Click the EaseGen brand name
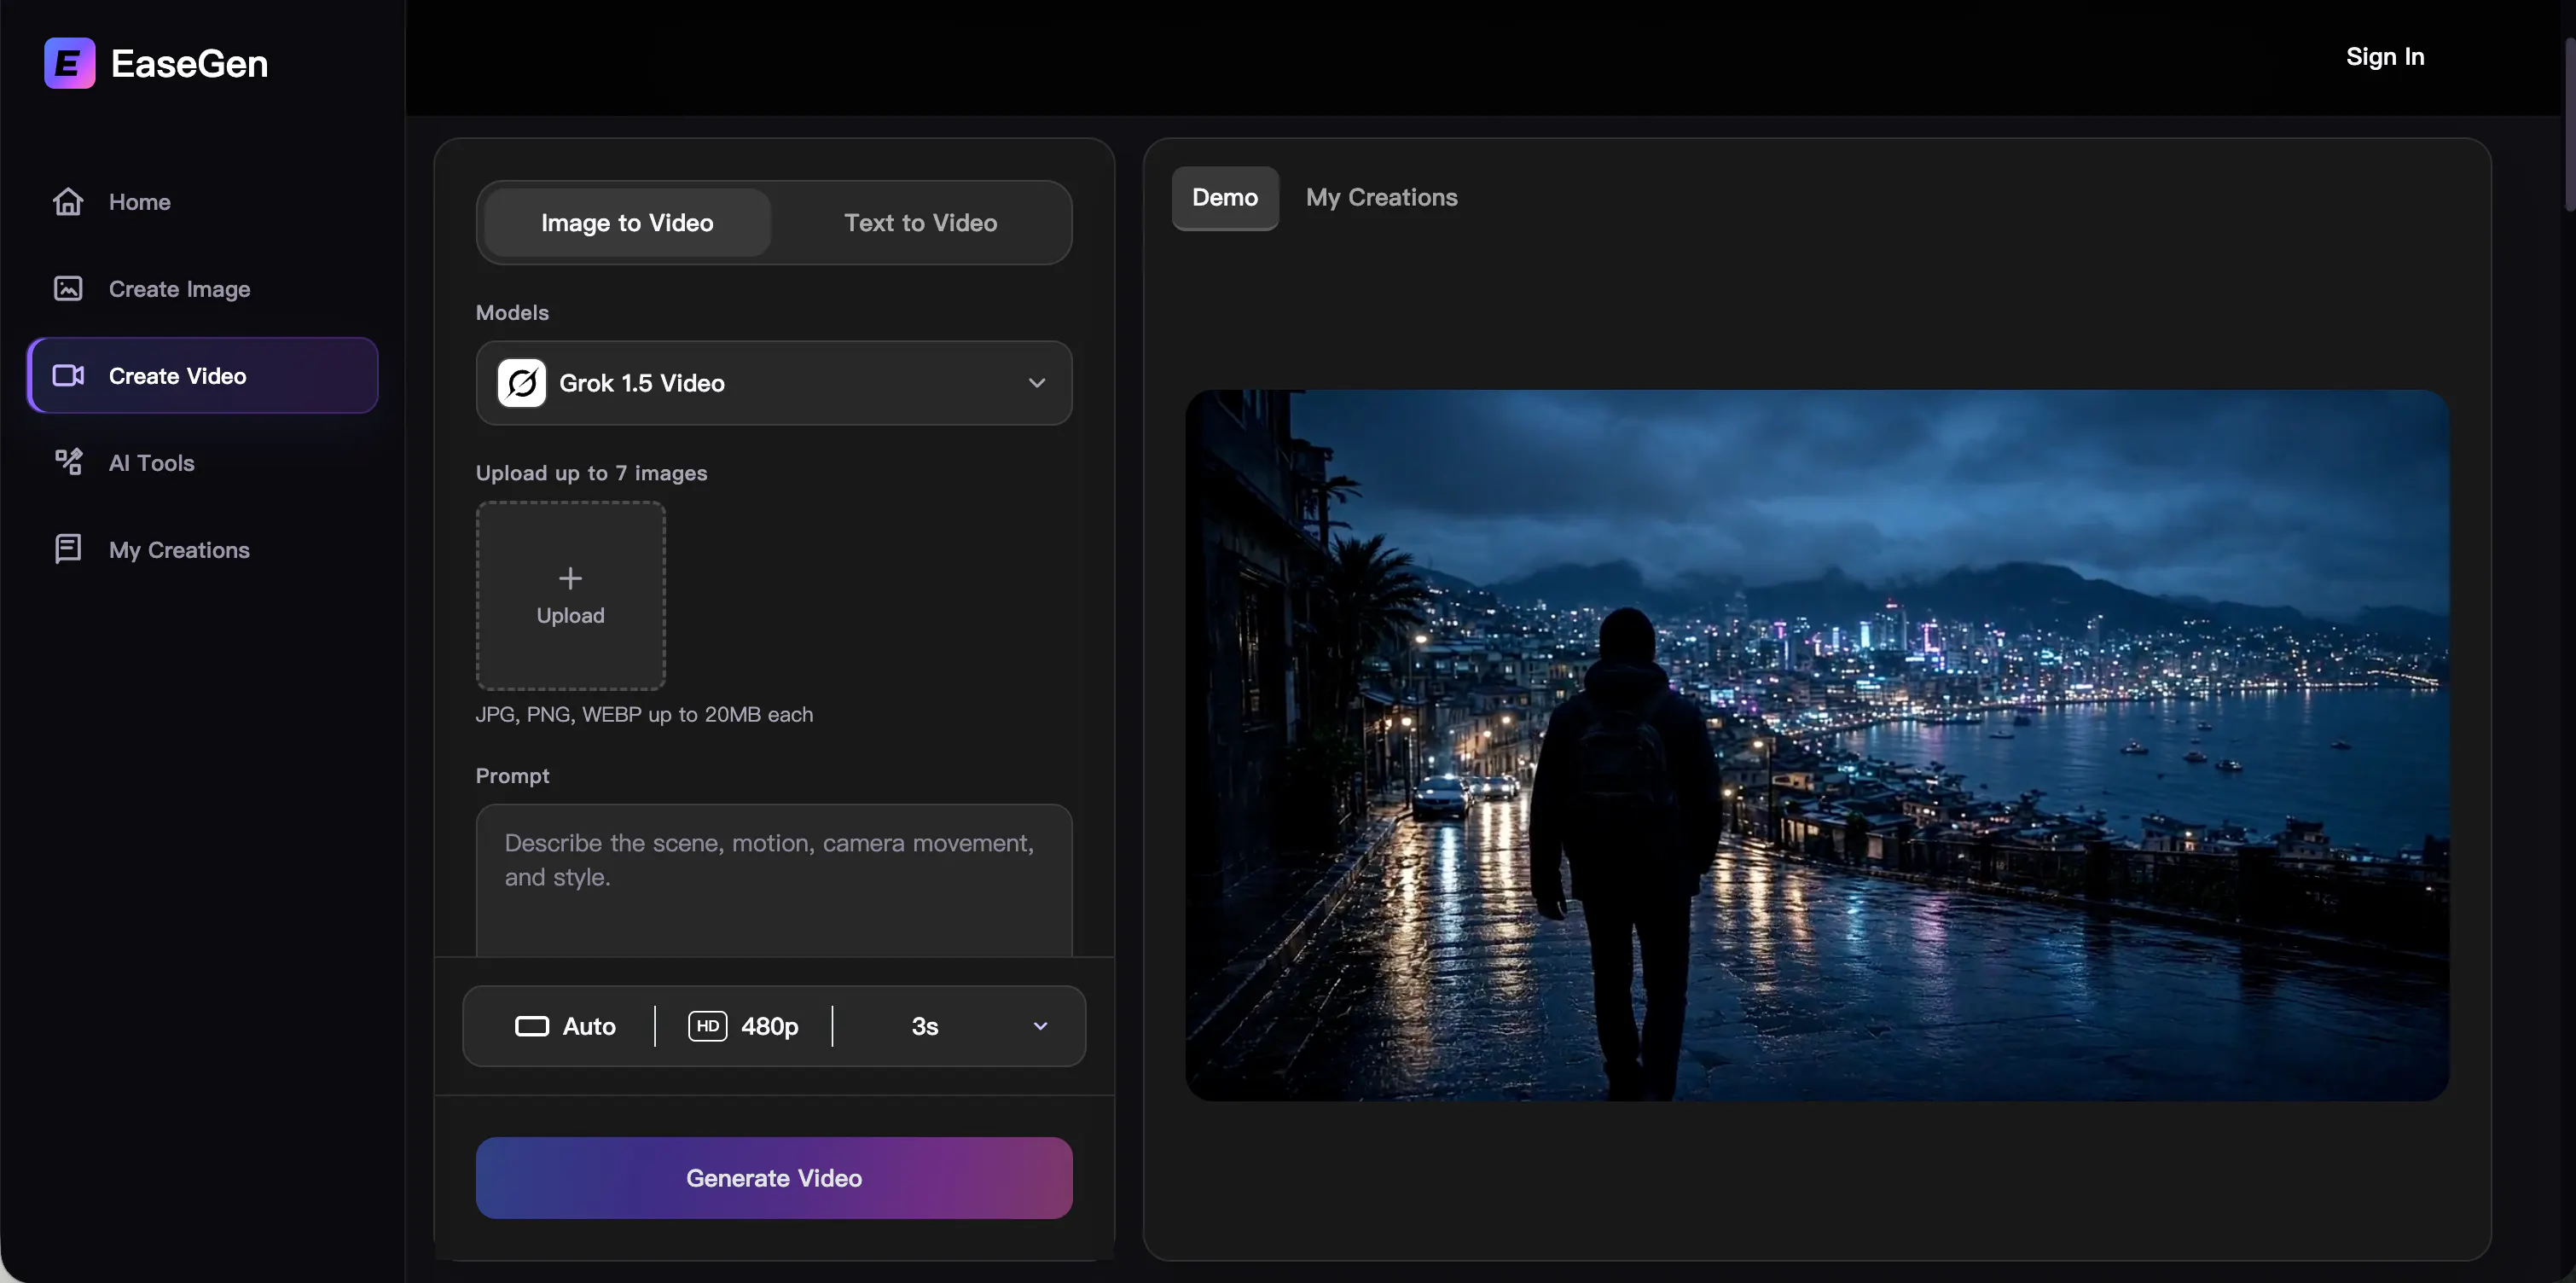 point(189,64)
